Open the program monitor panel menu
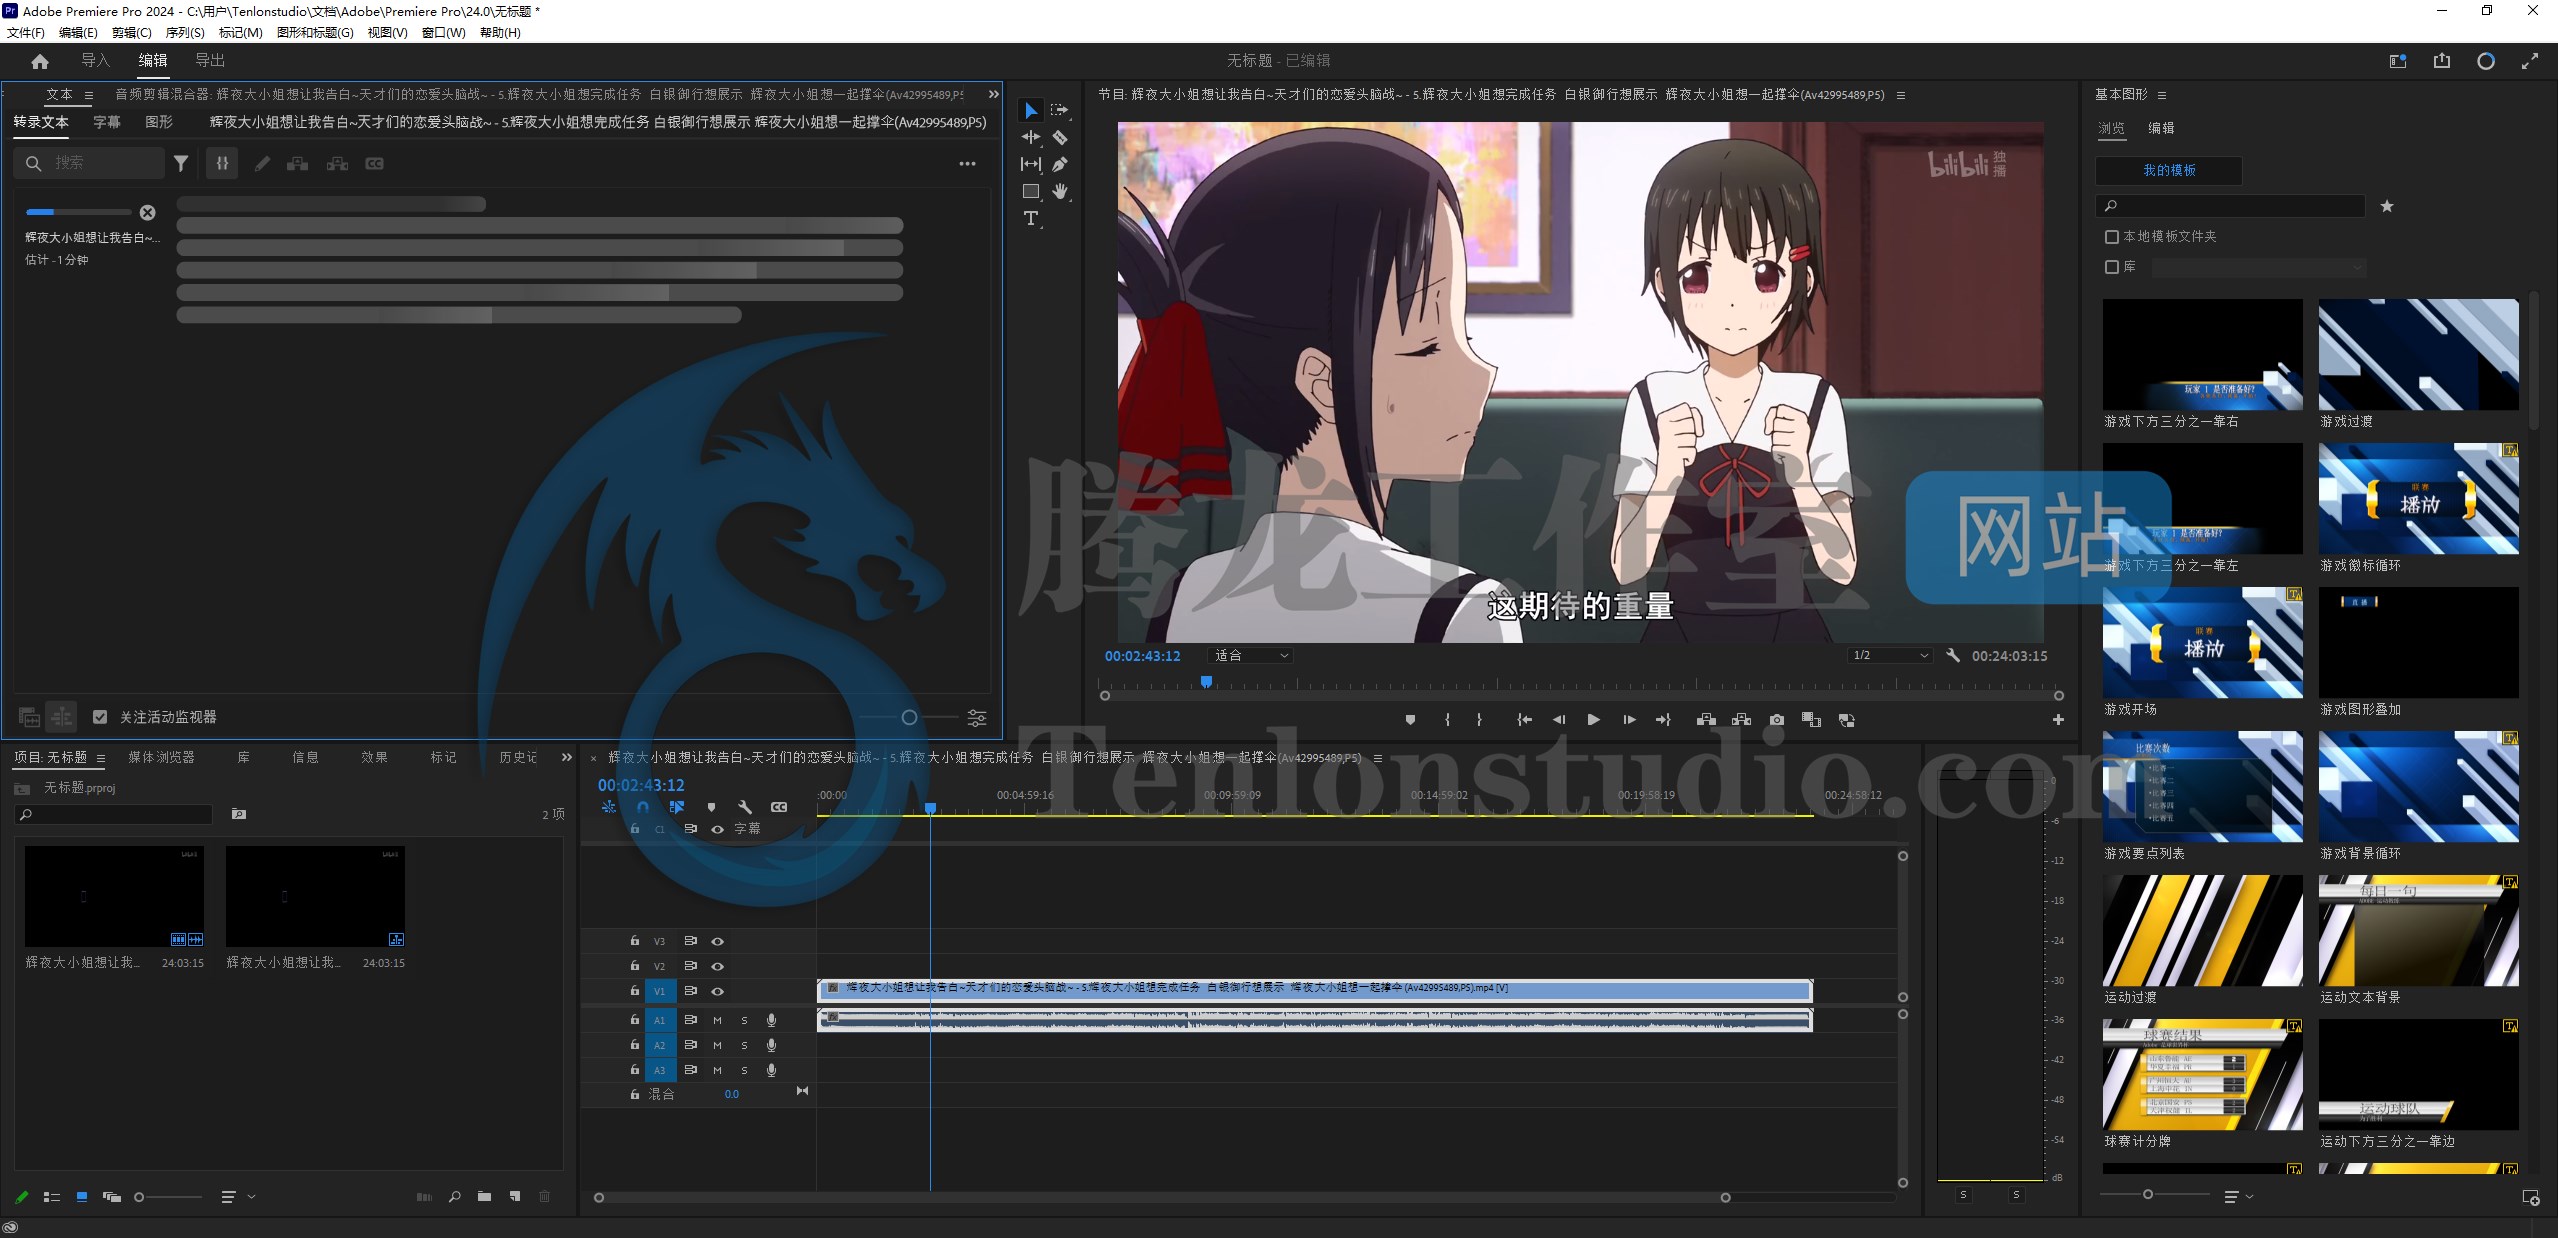The height and width of the screenshot is (1238, 2558). coord(1901,95)
